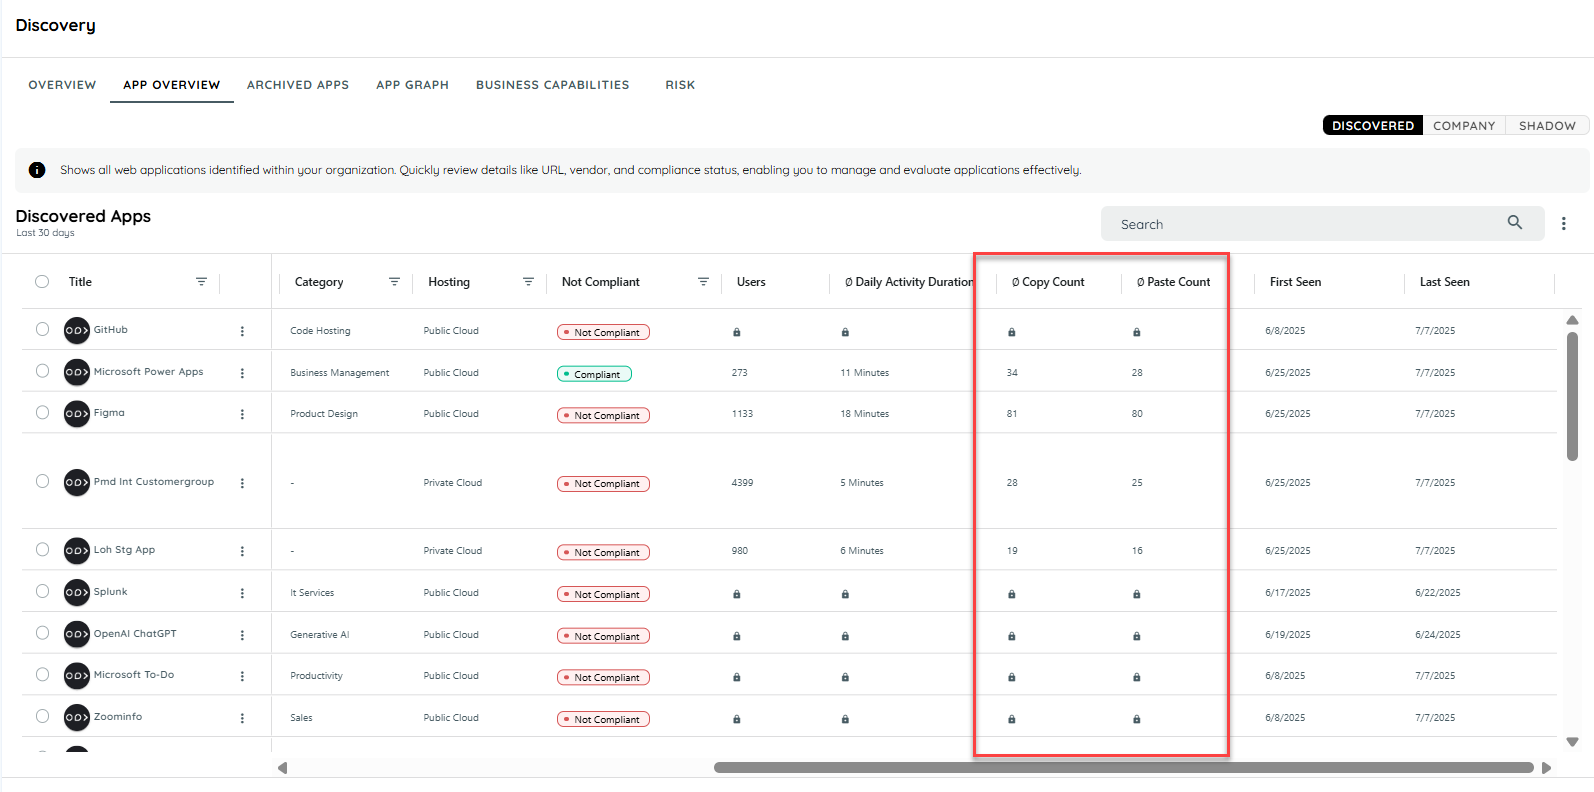Open the Not Compliant column filter
Viewport: 1594px width, 792px height.
pos(703,282)
